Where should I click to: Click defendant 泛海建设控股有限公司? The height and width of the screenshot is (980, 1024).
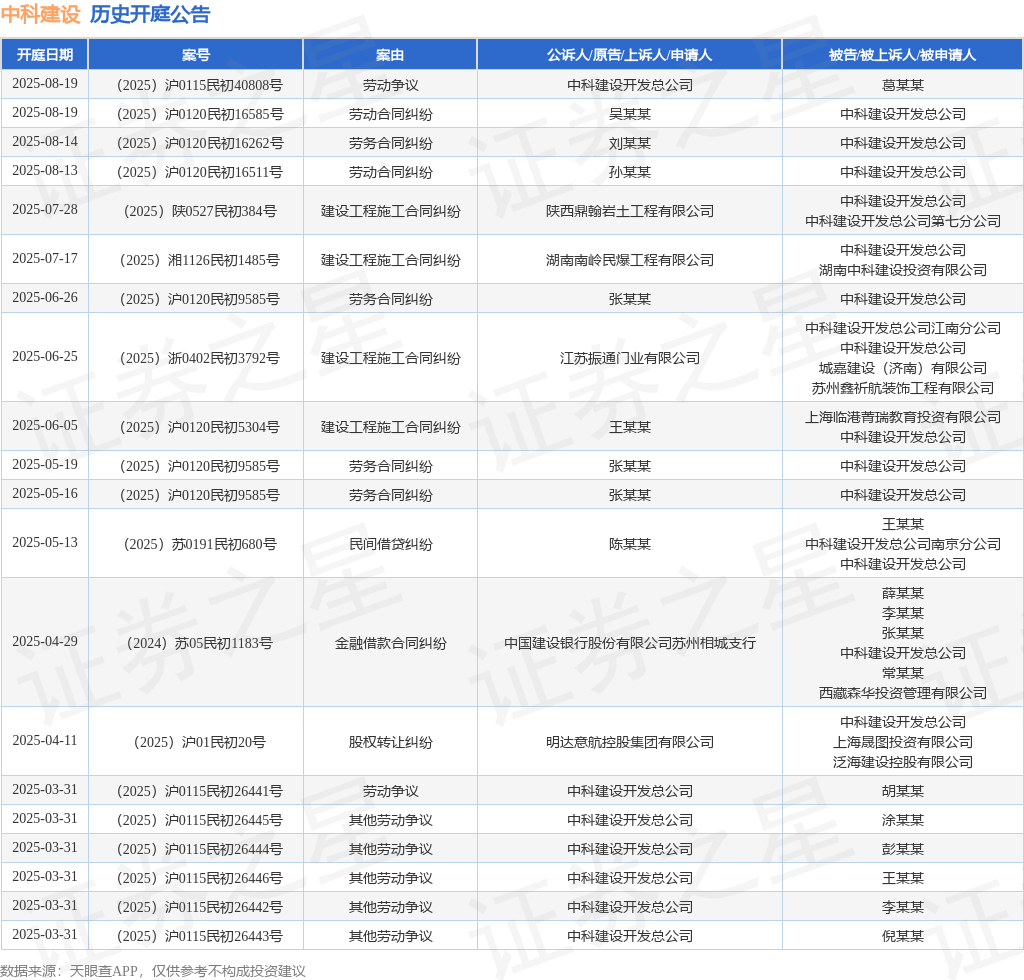903,762
